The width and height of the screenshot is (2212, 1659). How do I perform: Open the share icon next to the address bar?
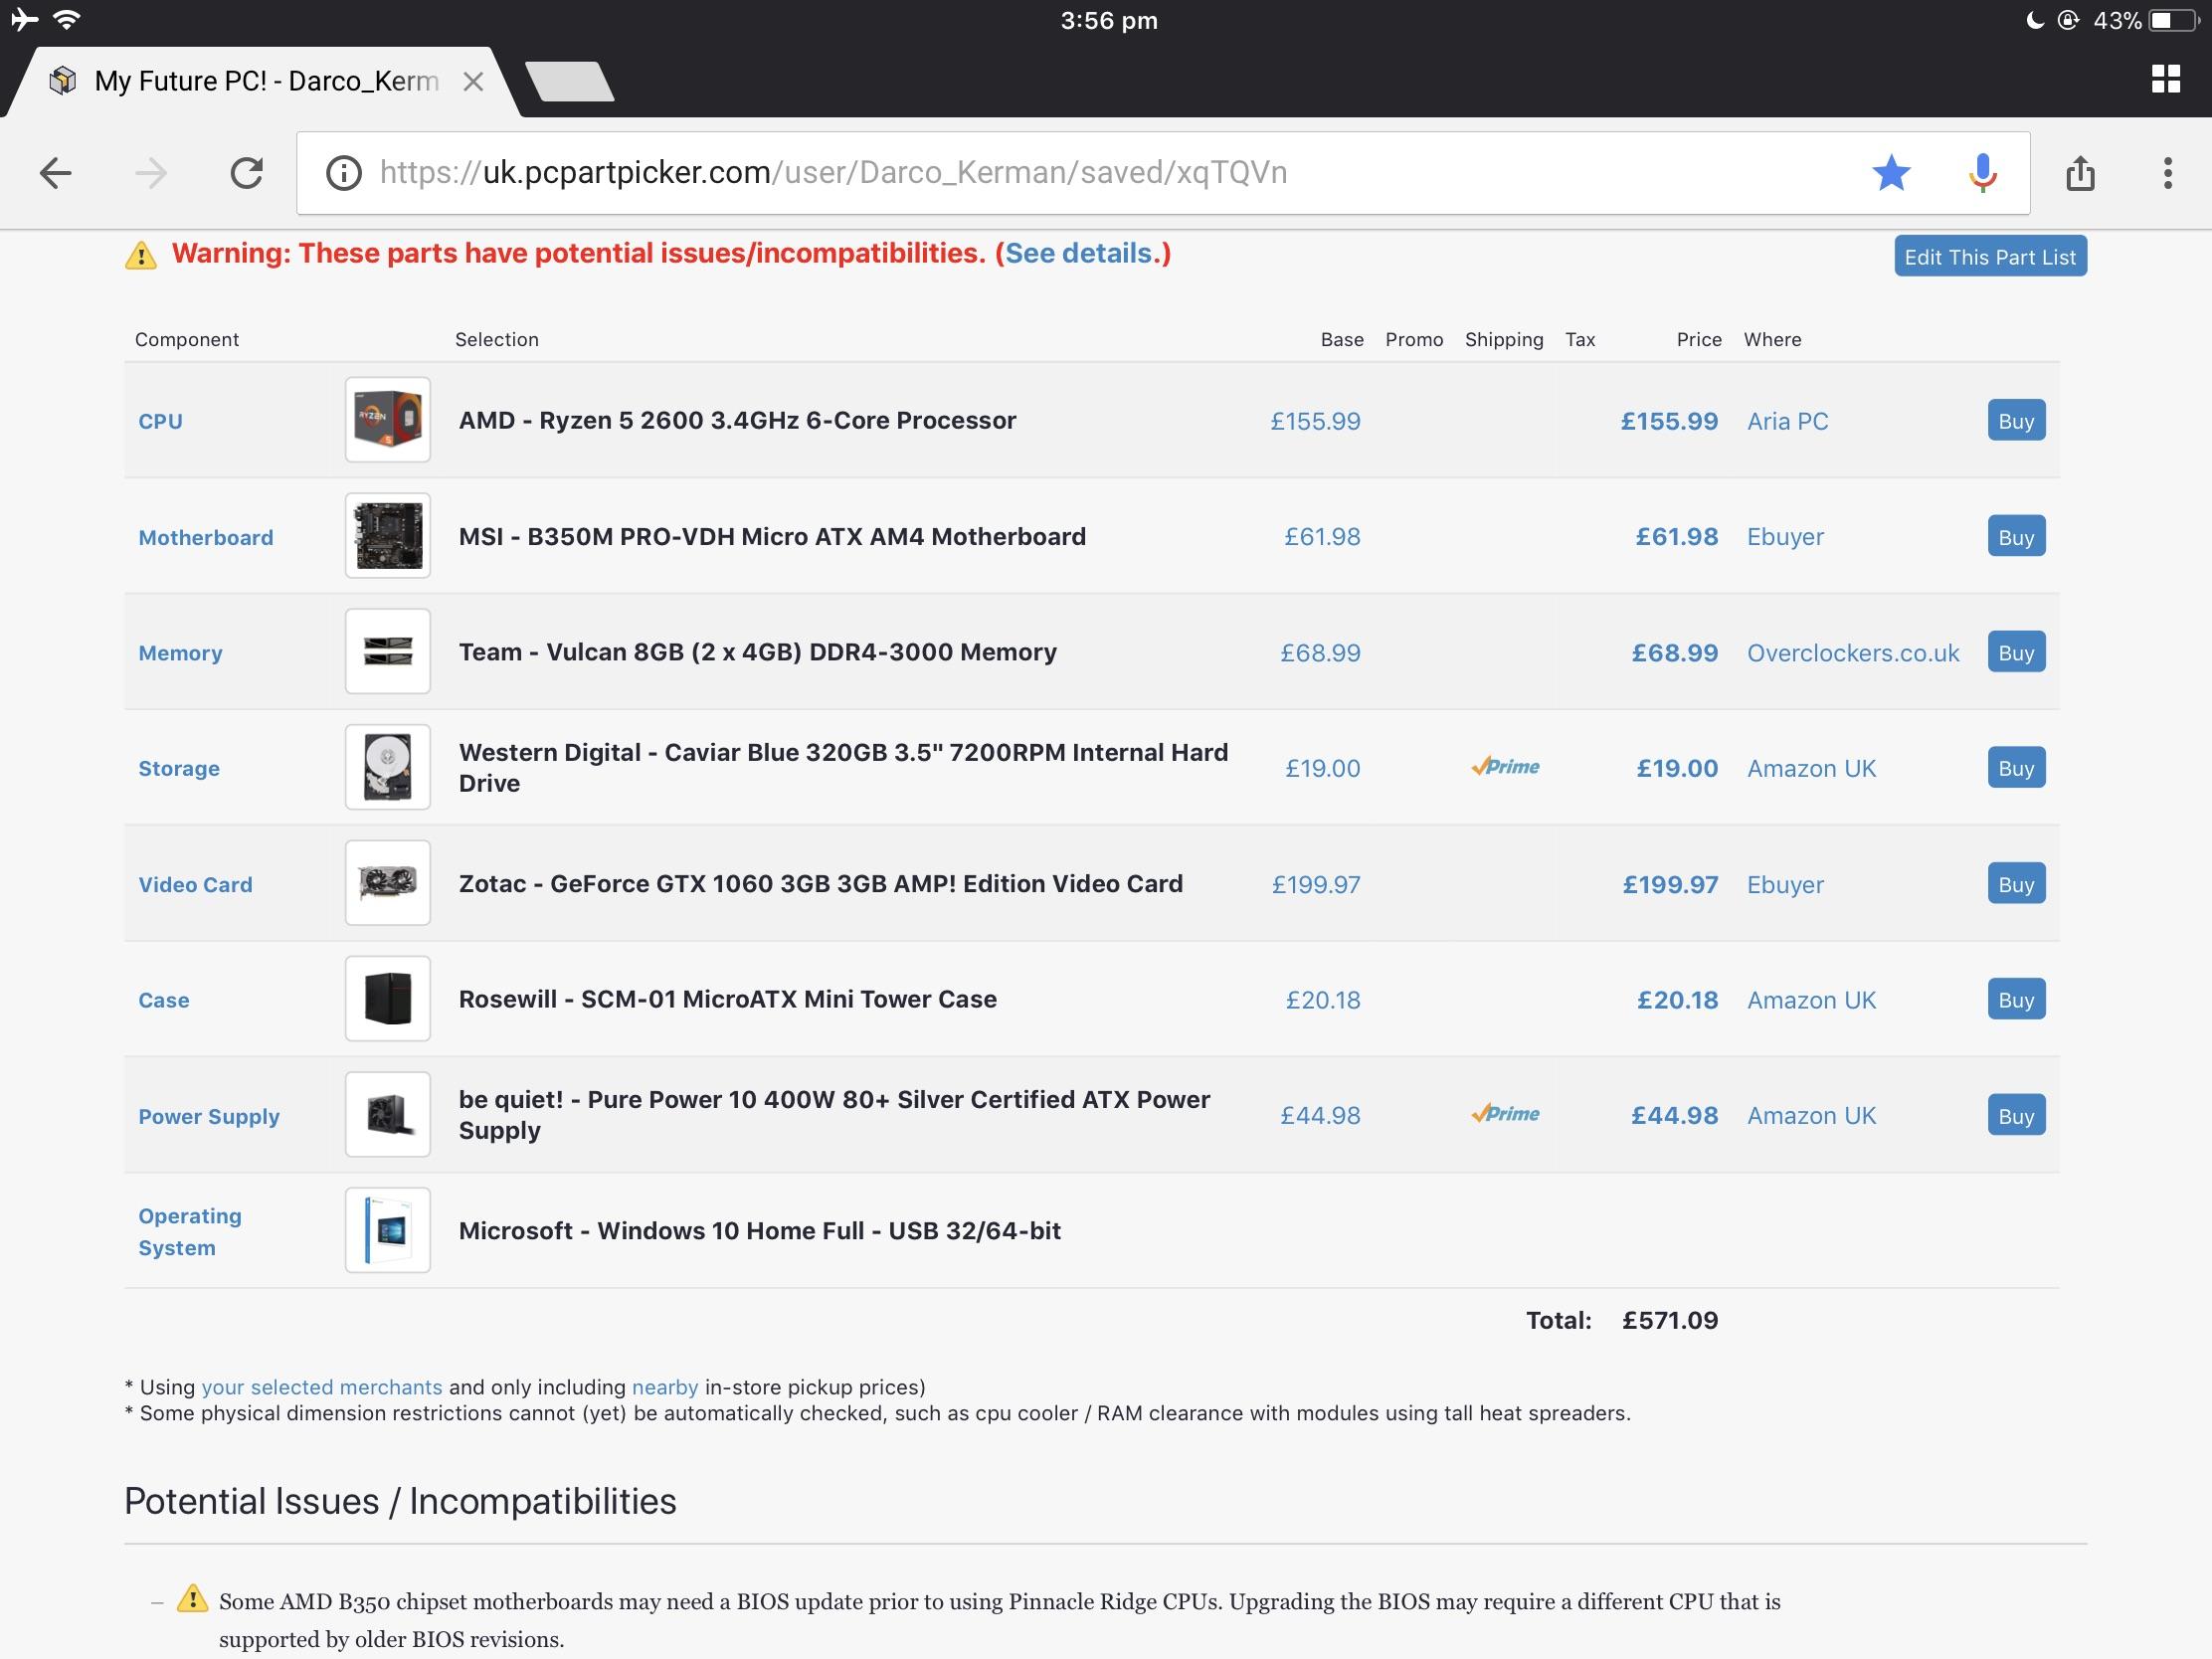point(2082,172)
